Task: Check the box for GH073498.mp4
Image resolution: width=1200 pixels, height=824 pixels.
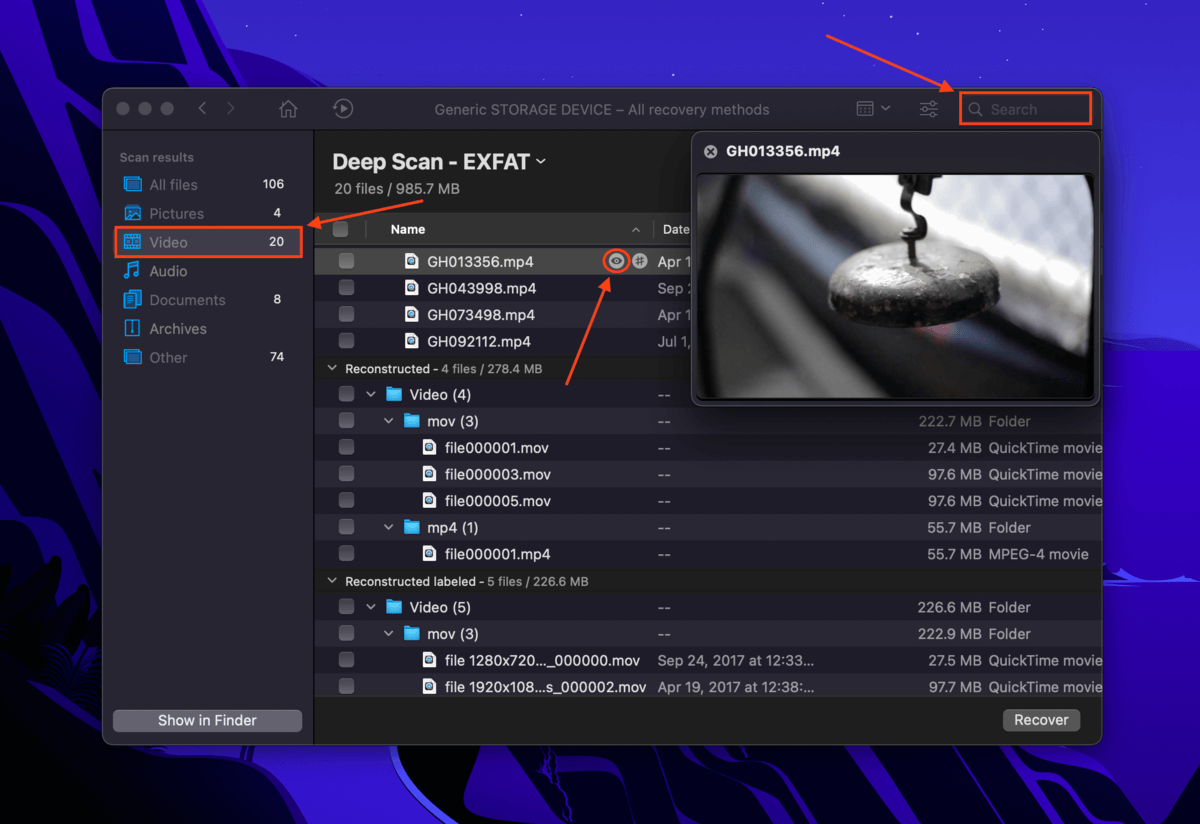Action: 346,314
